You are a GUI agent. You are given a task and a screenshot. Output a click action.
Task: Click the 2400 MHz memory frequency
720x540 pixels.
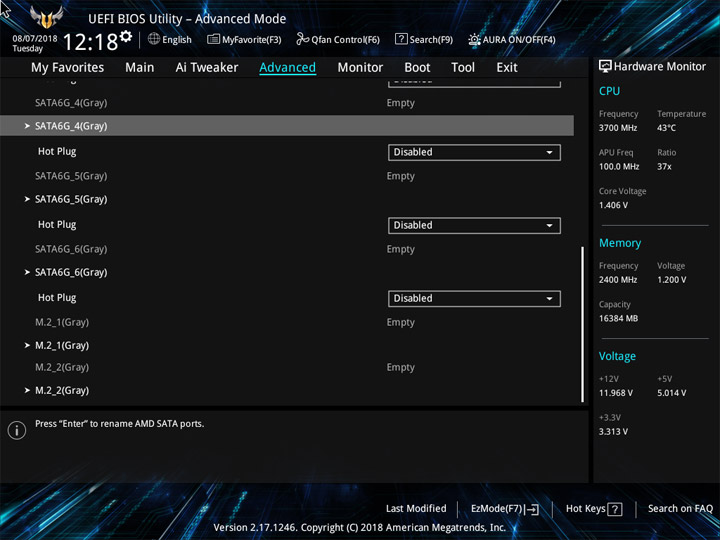(618, 280)
